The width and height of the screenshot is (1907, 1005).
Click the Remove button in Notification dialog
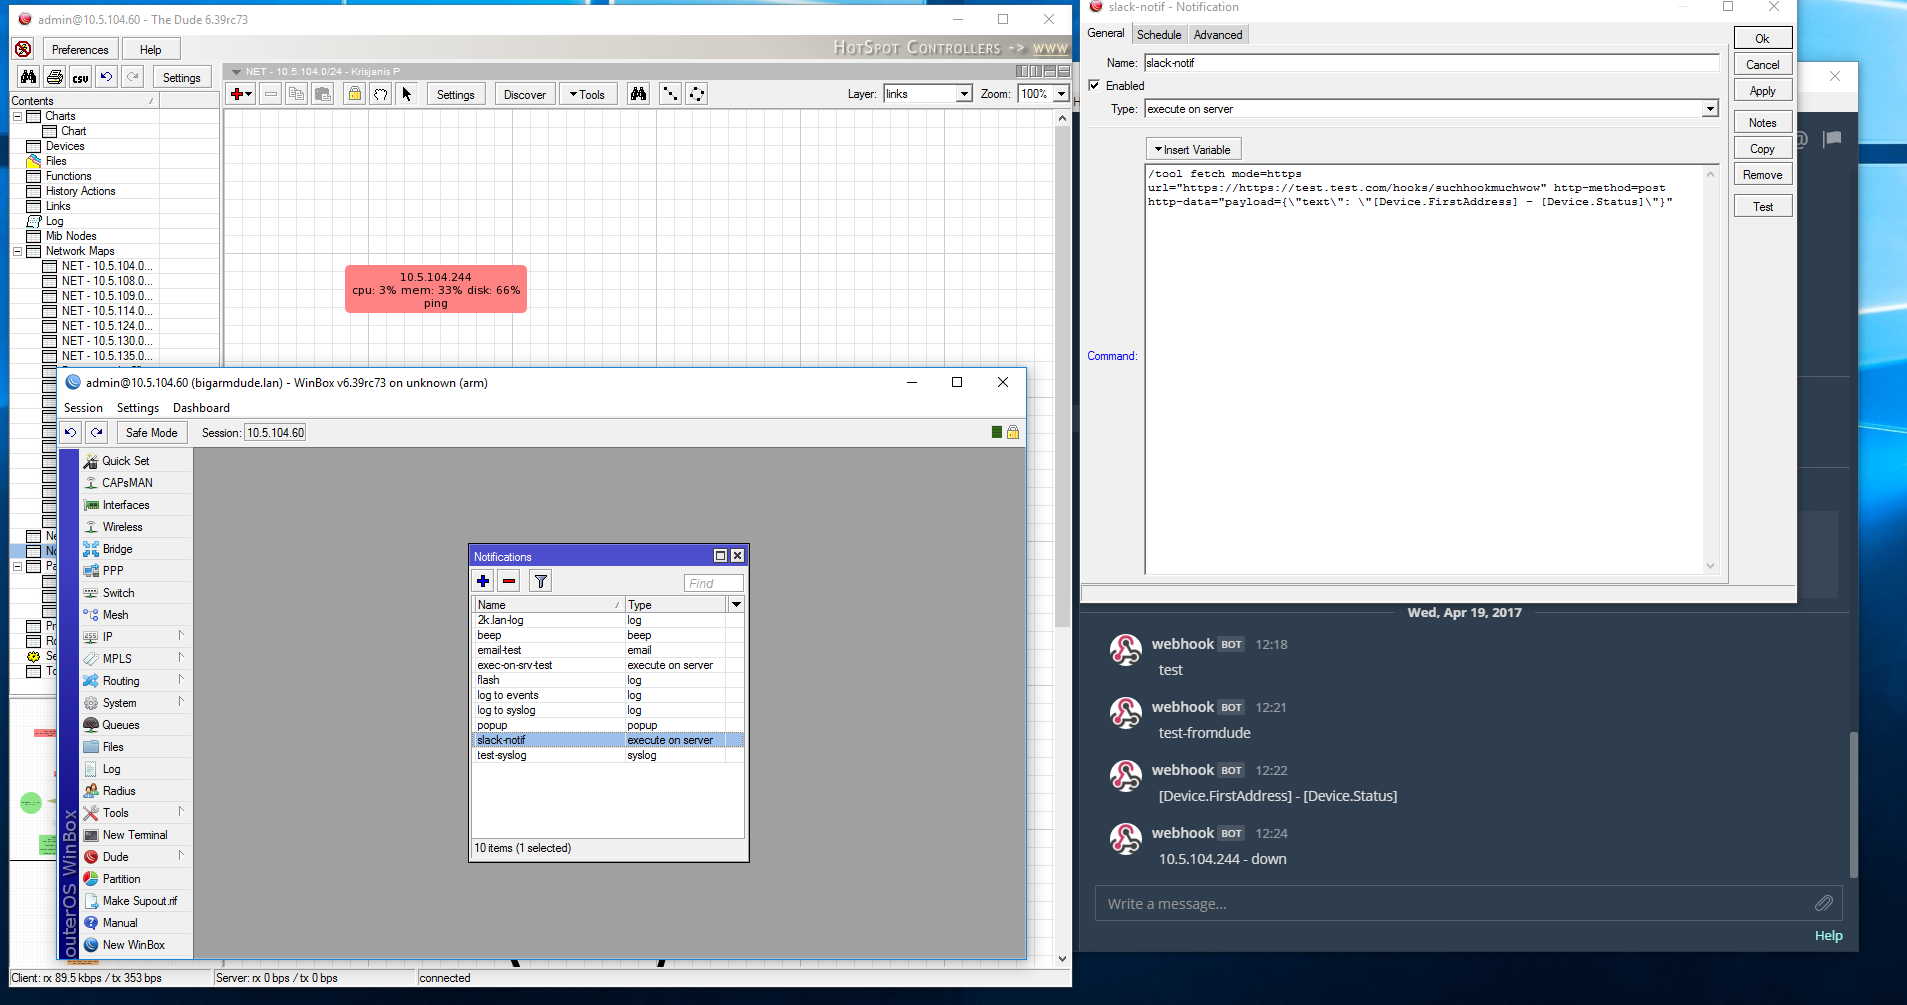[x=1762, y=174]
